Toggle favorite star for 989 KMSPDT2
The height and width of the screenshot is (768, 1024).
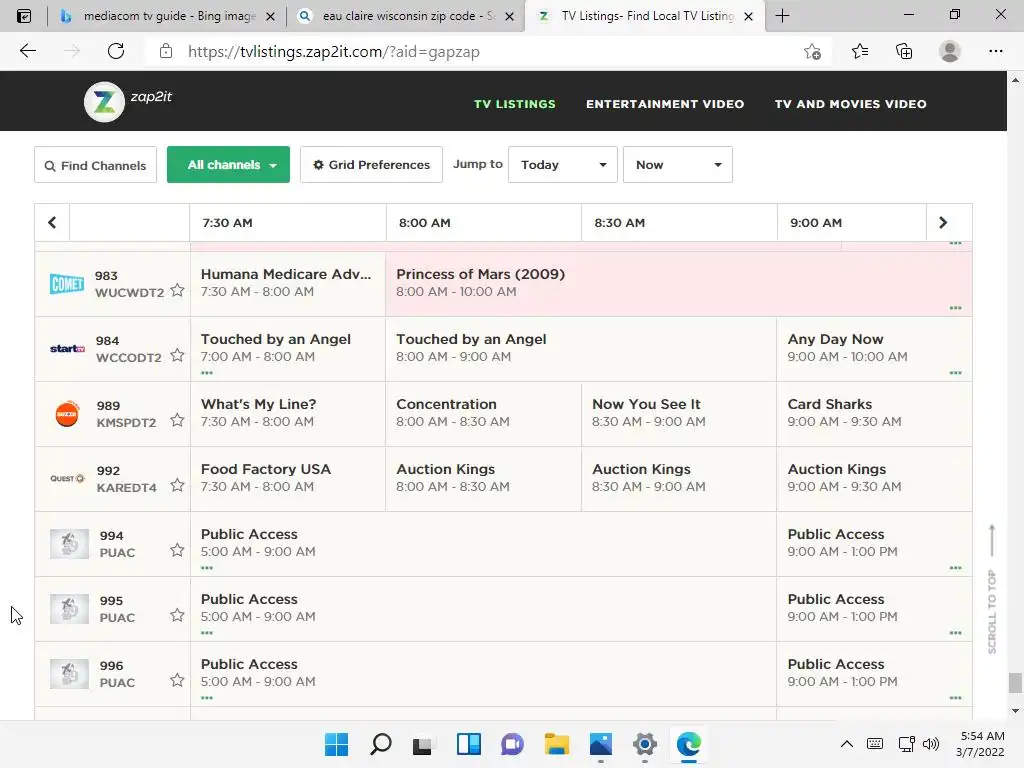pos(177,420)
